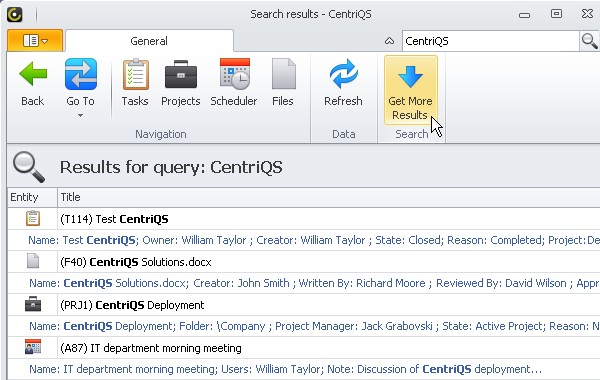Screen dimensions: 600x380
Task: Open IT department morning meeting details line
Action: pos(304,369)
